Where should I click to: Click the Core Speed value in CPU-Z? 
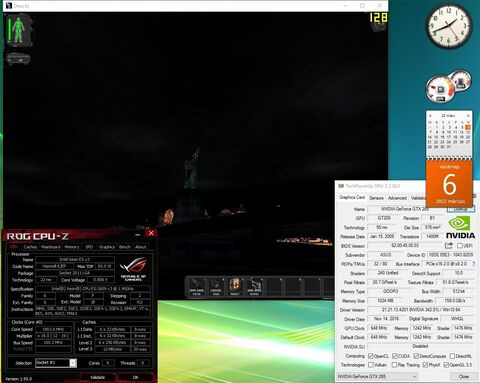coord(53,329)
